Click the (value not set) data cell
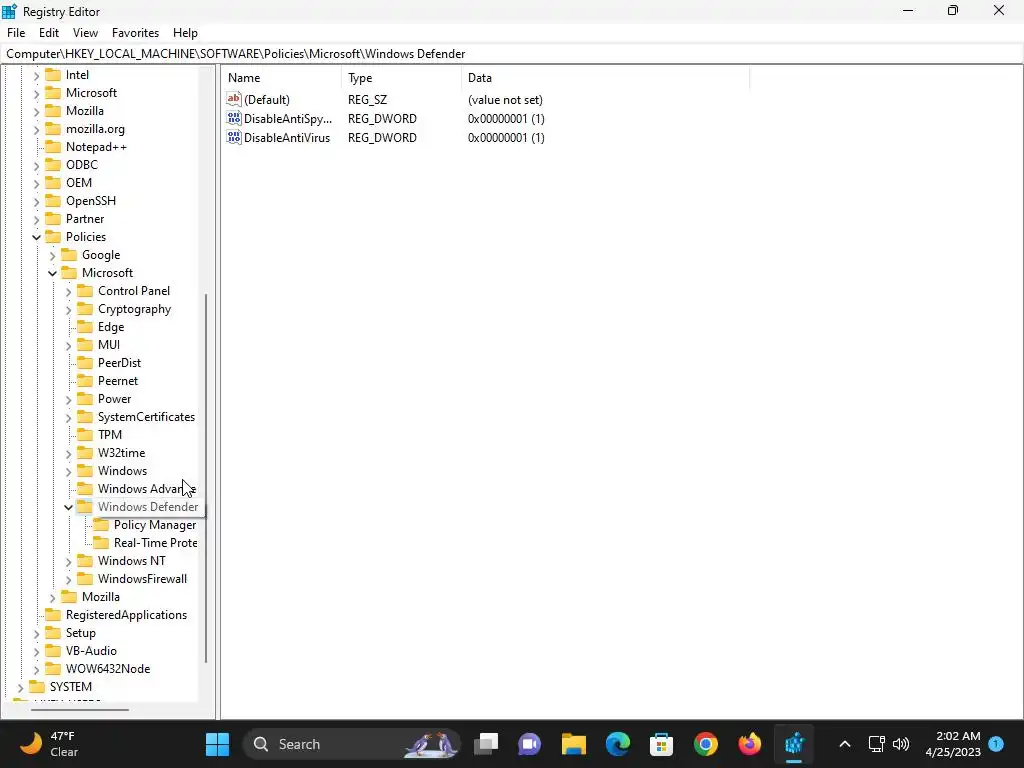The image size is (1024, 768). (505, 100)
